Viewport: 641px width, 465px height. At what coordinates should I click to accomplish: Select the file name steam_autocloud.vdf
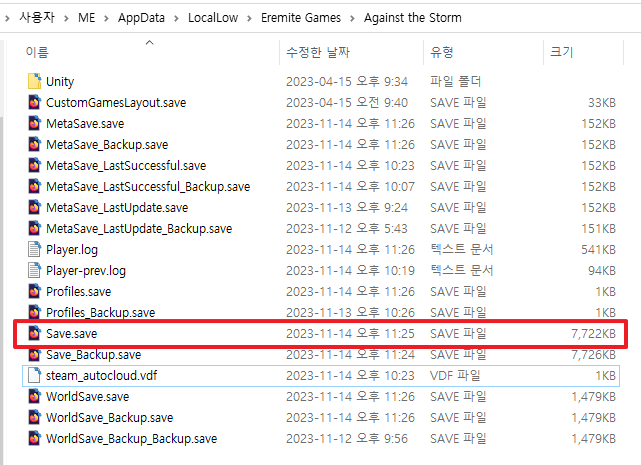pyautogui.click(x=101, y=375)
